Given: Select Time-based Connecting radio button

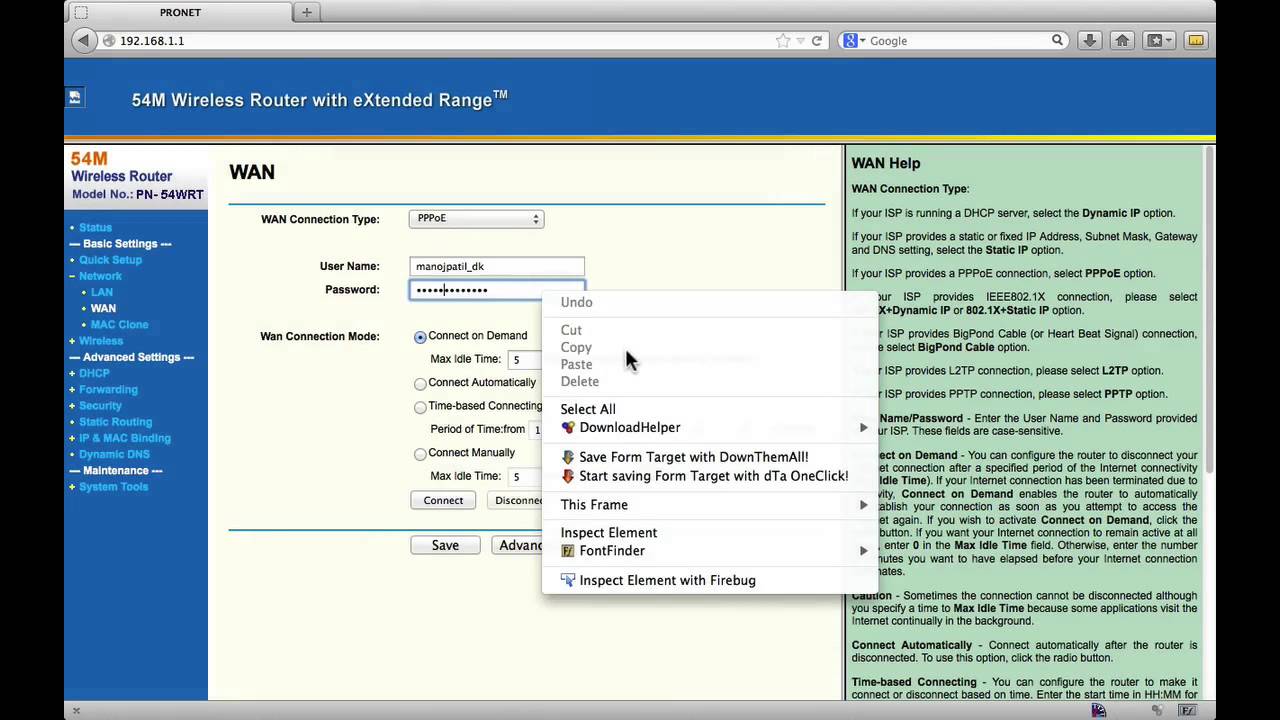Looking at the screenshot, I should click(x=420, y=407).
